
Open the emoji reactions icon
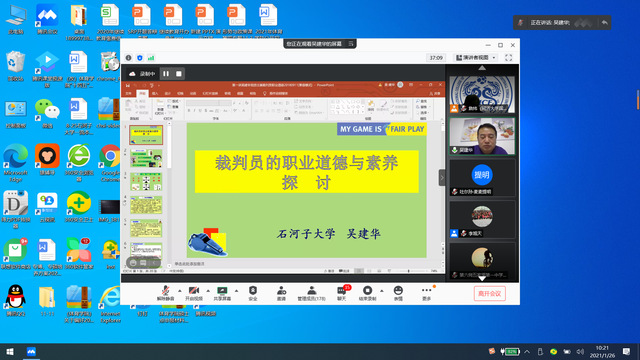pyautogui.click(x=398, y=293)
